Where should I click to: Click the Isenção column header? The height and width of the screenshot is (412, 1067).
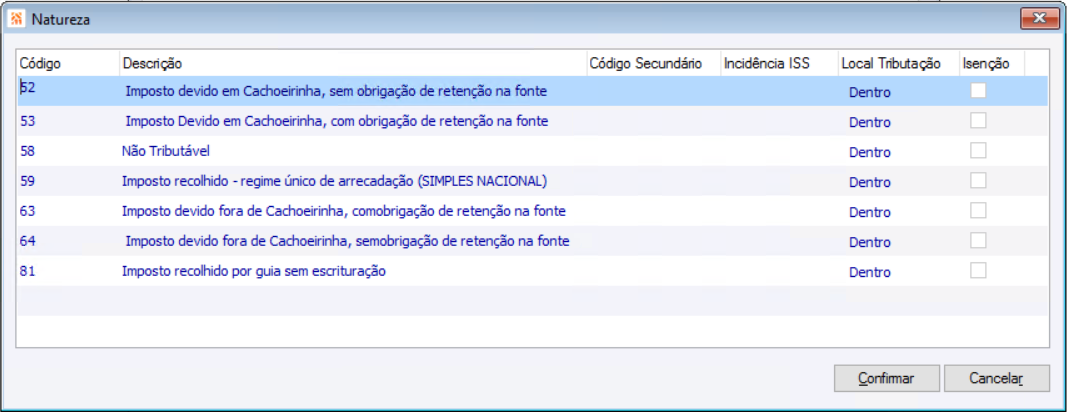click(x=986, y=64)
